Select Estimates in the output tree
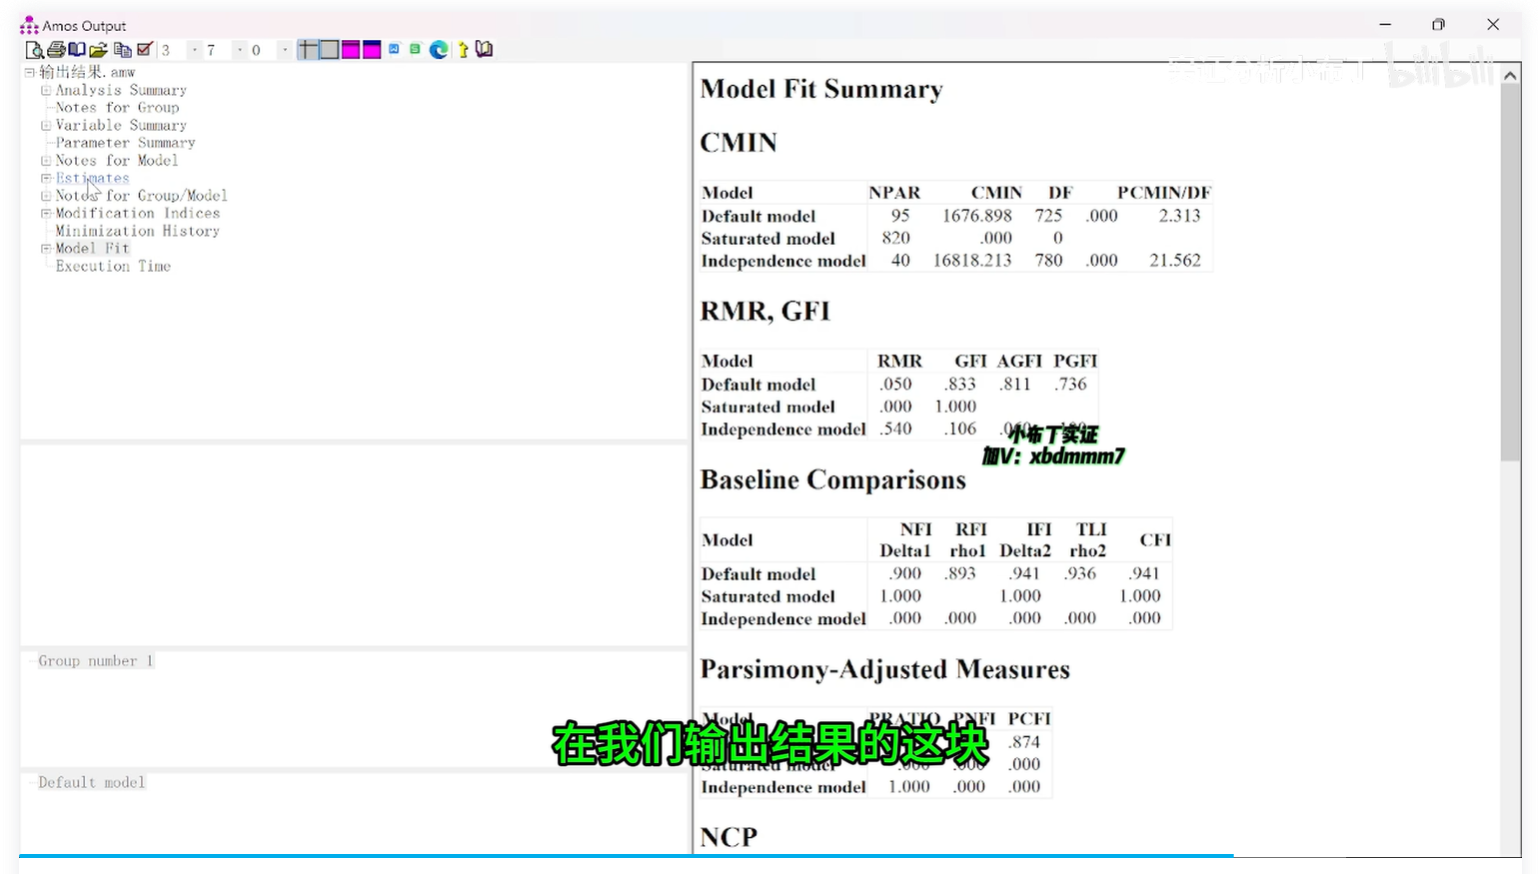 pyautogui.click(x=92, y=178)
